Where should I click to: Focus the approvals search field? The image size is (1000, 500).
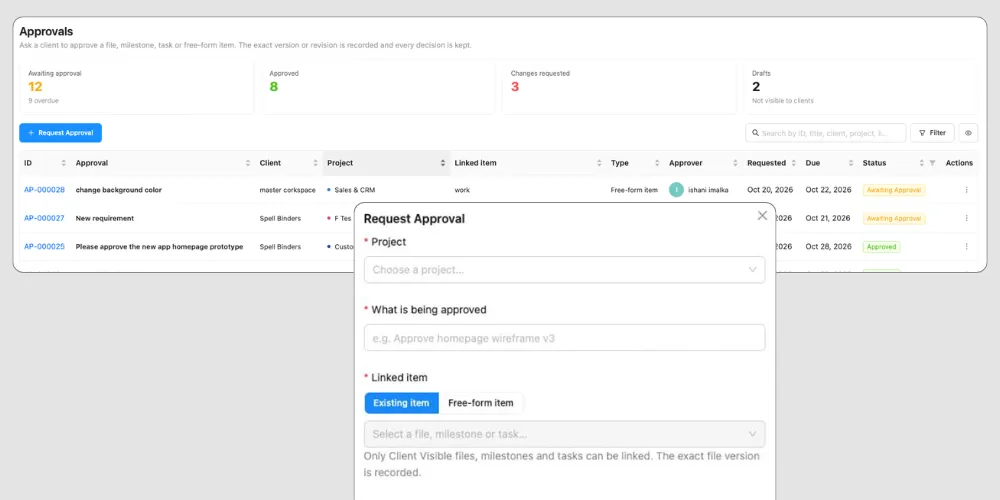[x=825, y=133]
